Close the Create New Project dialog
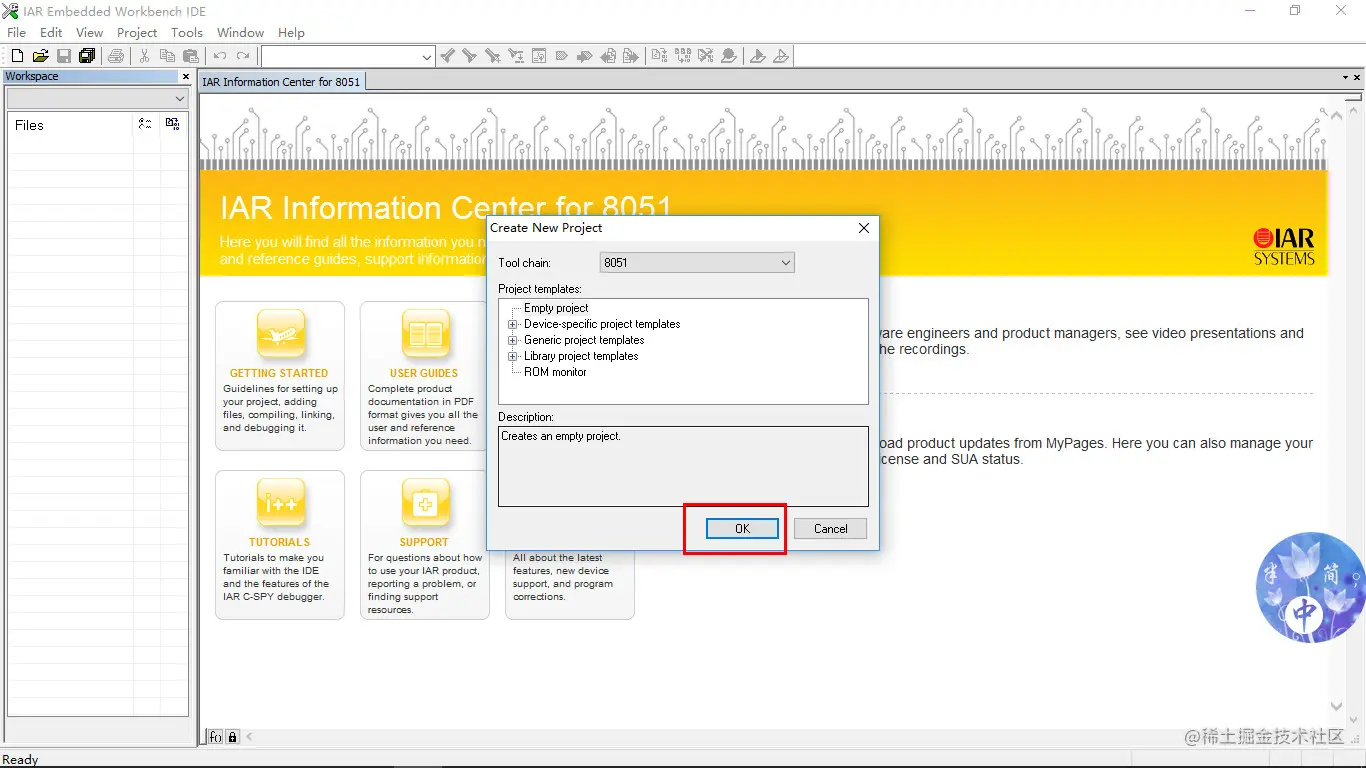The image size is (1366, 768). tap(864, 228)
